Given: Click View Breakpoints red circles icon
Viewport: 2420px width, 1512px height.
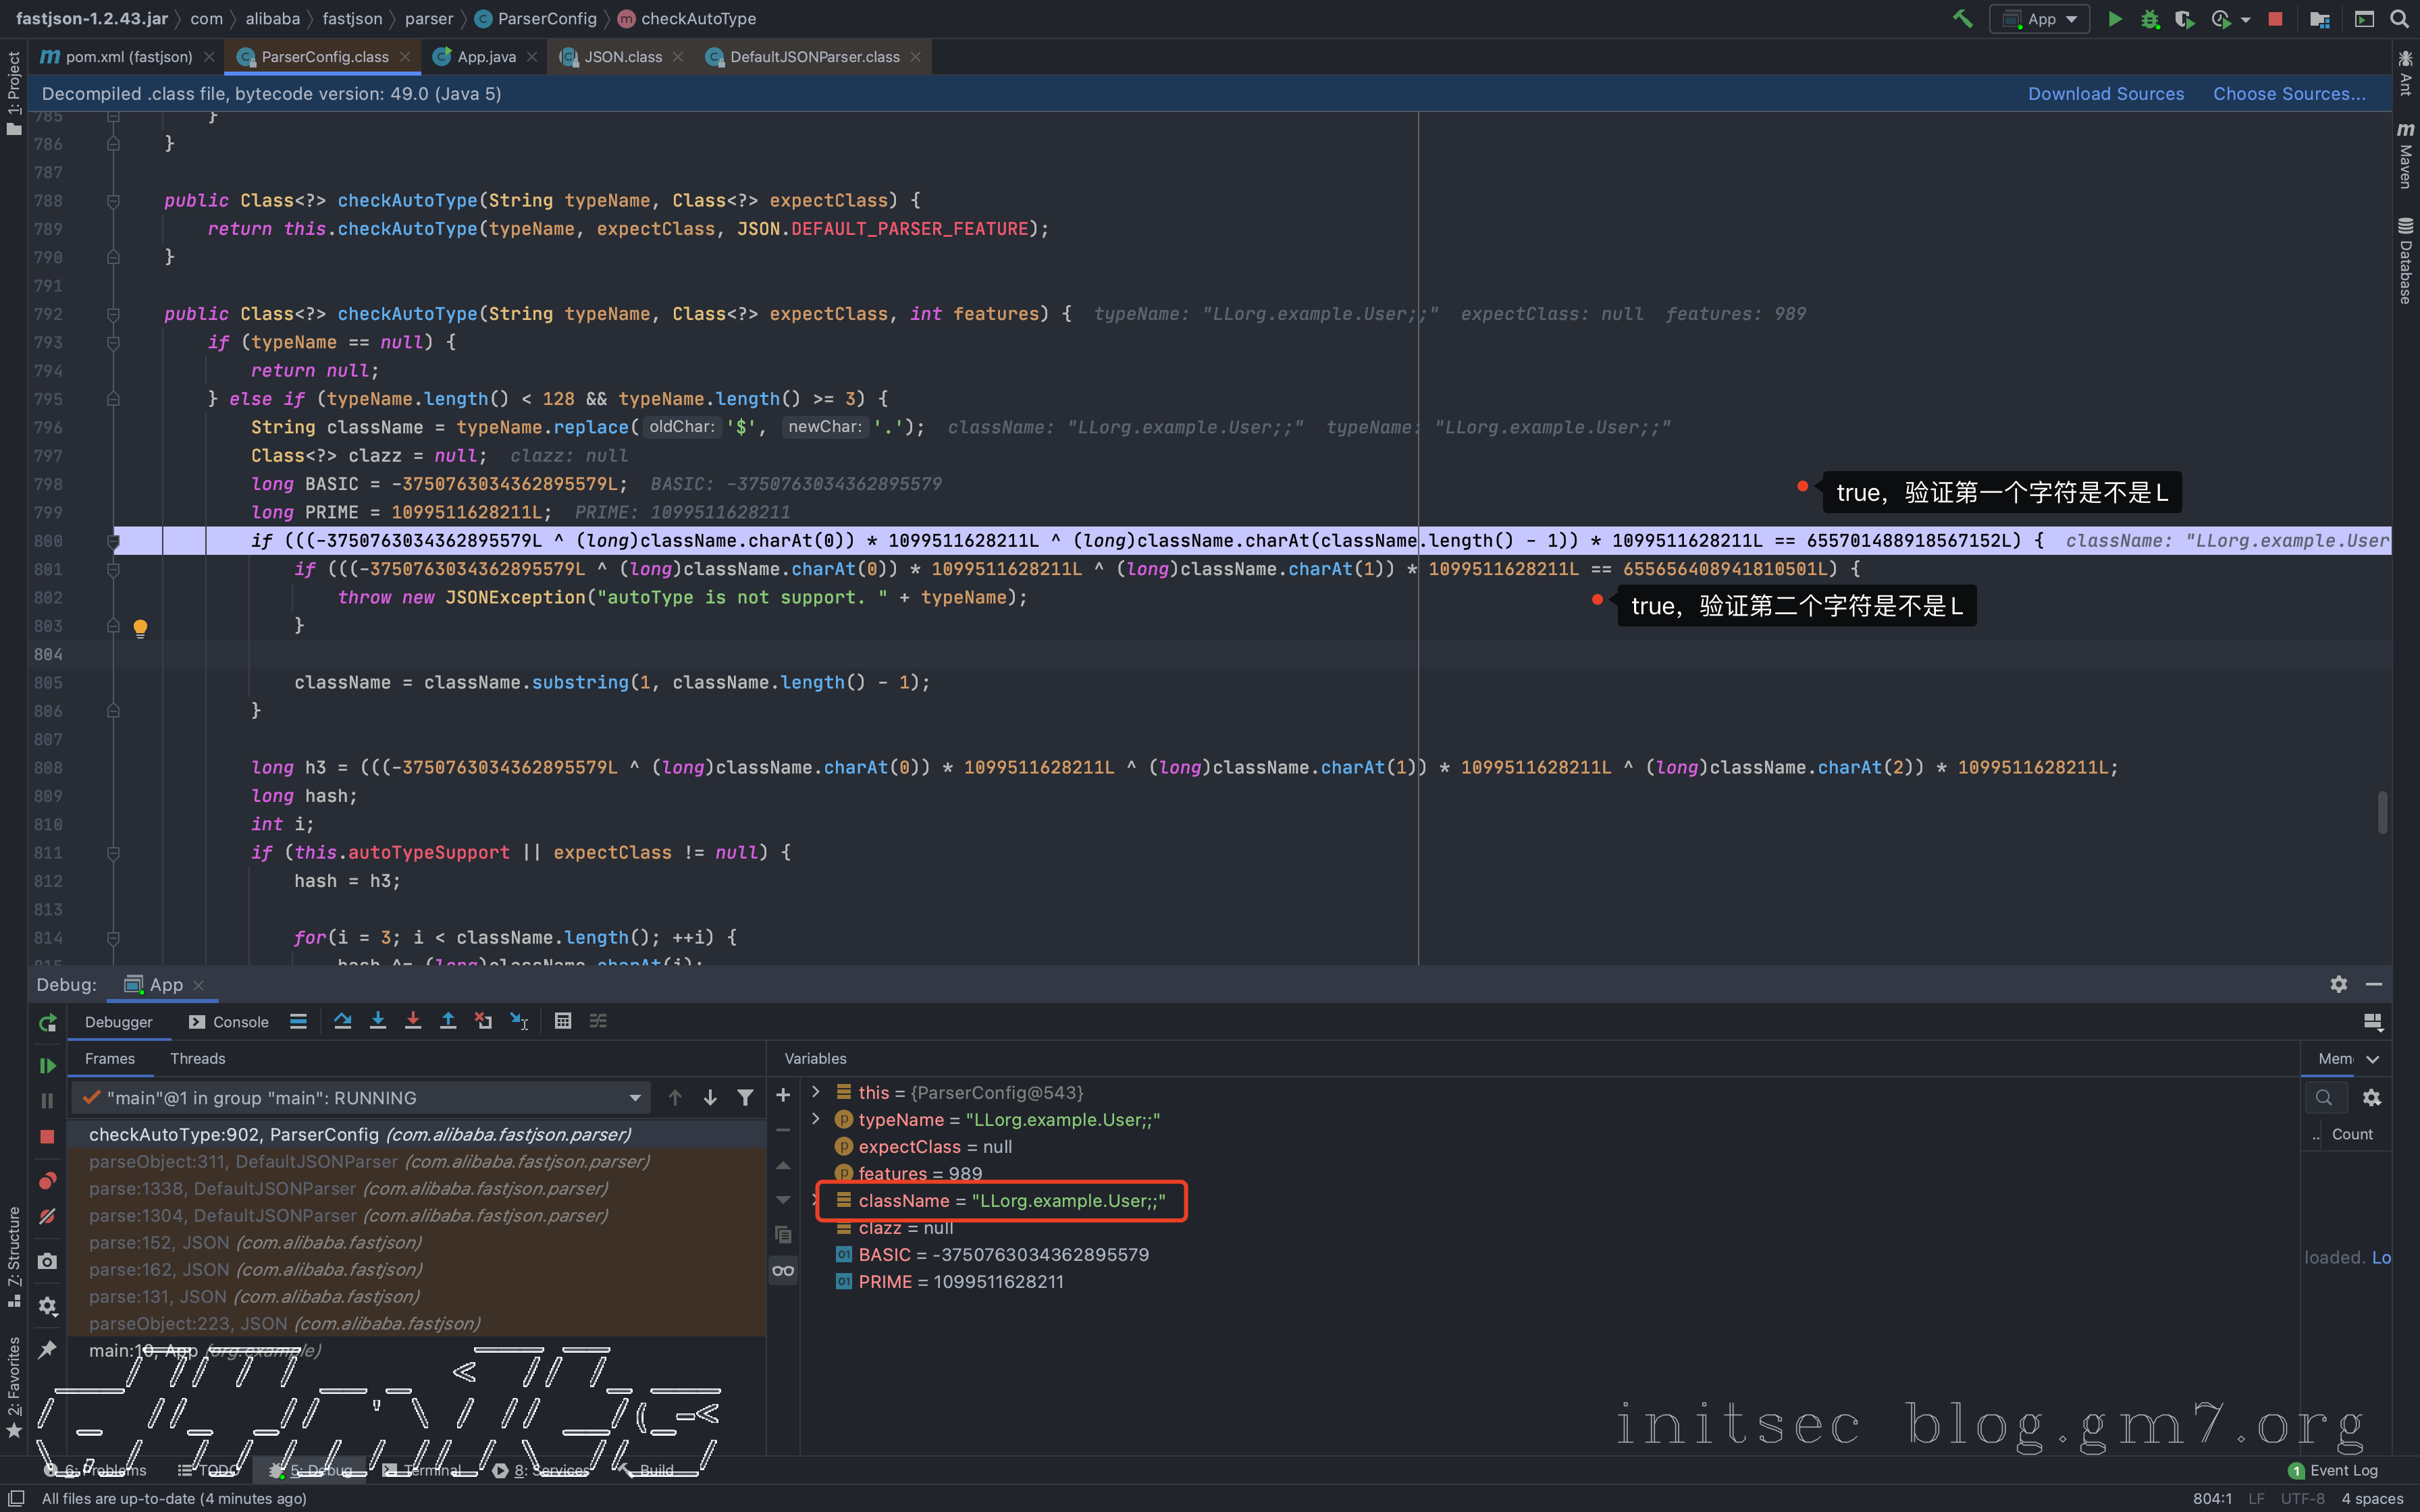Looking at the screenshot, I should point(47,1180).
